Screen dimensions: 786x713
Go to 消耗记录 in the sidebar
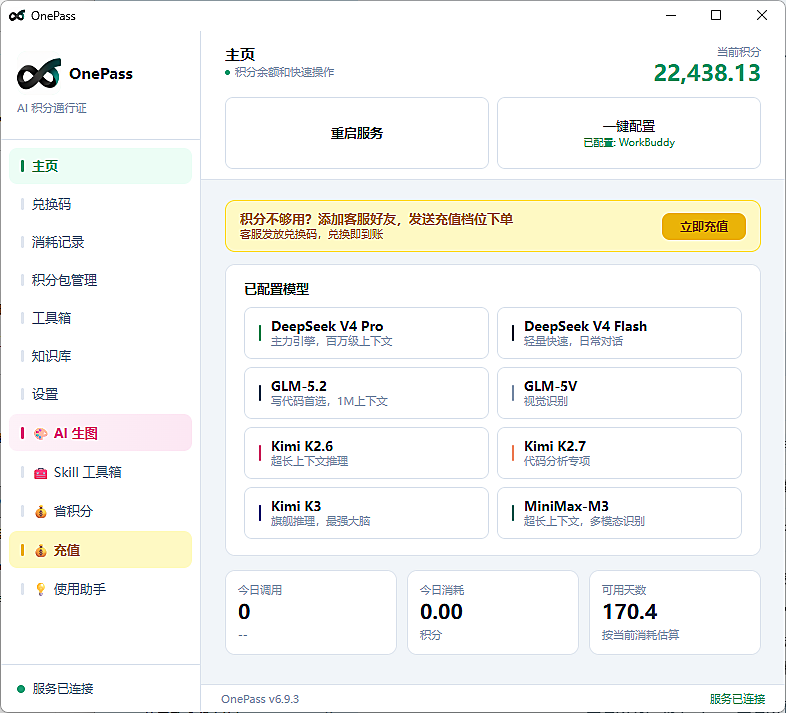click(x=100, y=242)
